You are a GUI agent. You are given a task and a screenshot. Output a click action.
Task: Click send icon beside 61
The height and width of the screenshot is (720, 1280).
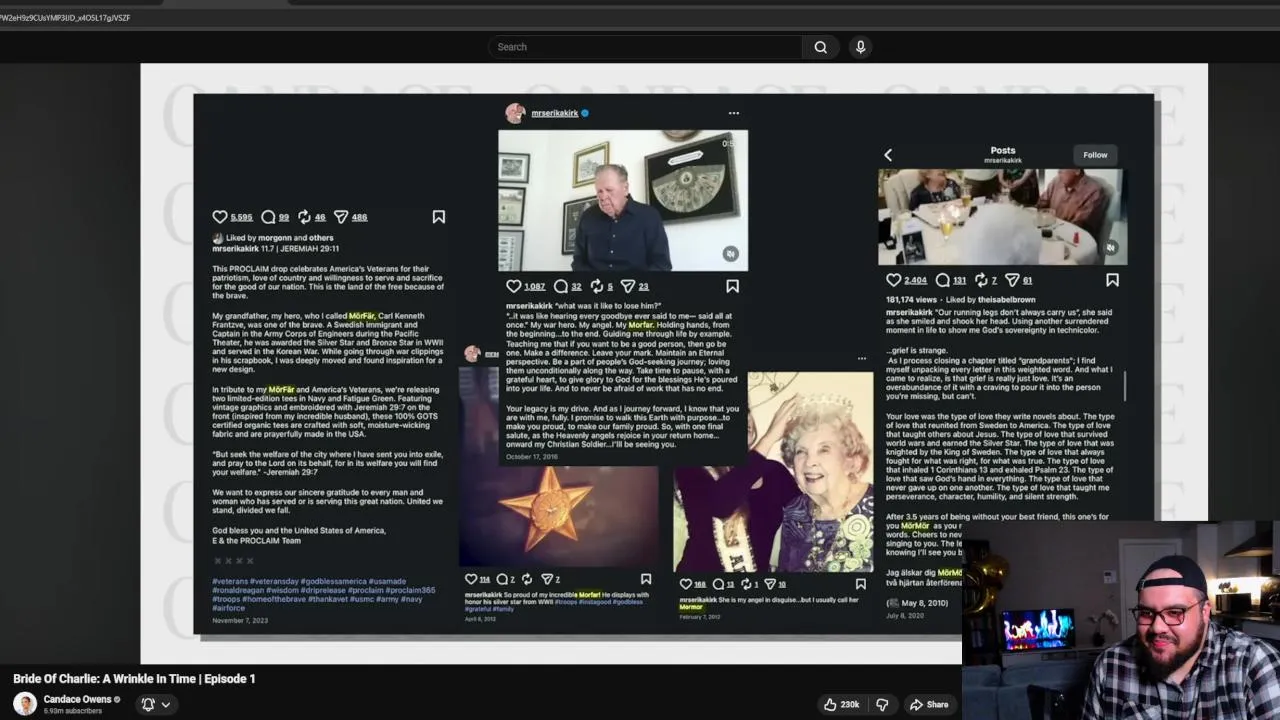[x=1012, y=280]
